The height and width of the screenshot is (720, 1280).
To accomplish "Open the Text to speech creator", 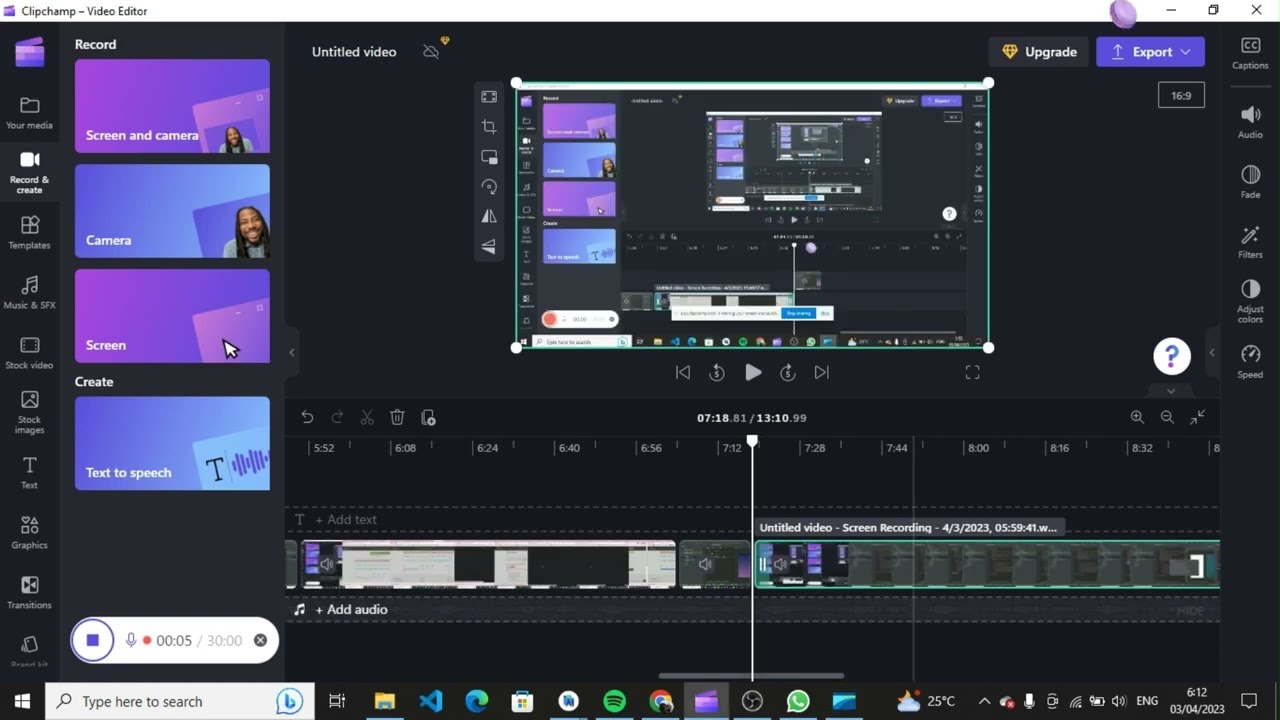I will pyautogui.click(x=172, y=443).
